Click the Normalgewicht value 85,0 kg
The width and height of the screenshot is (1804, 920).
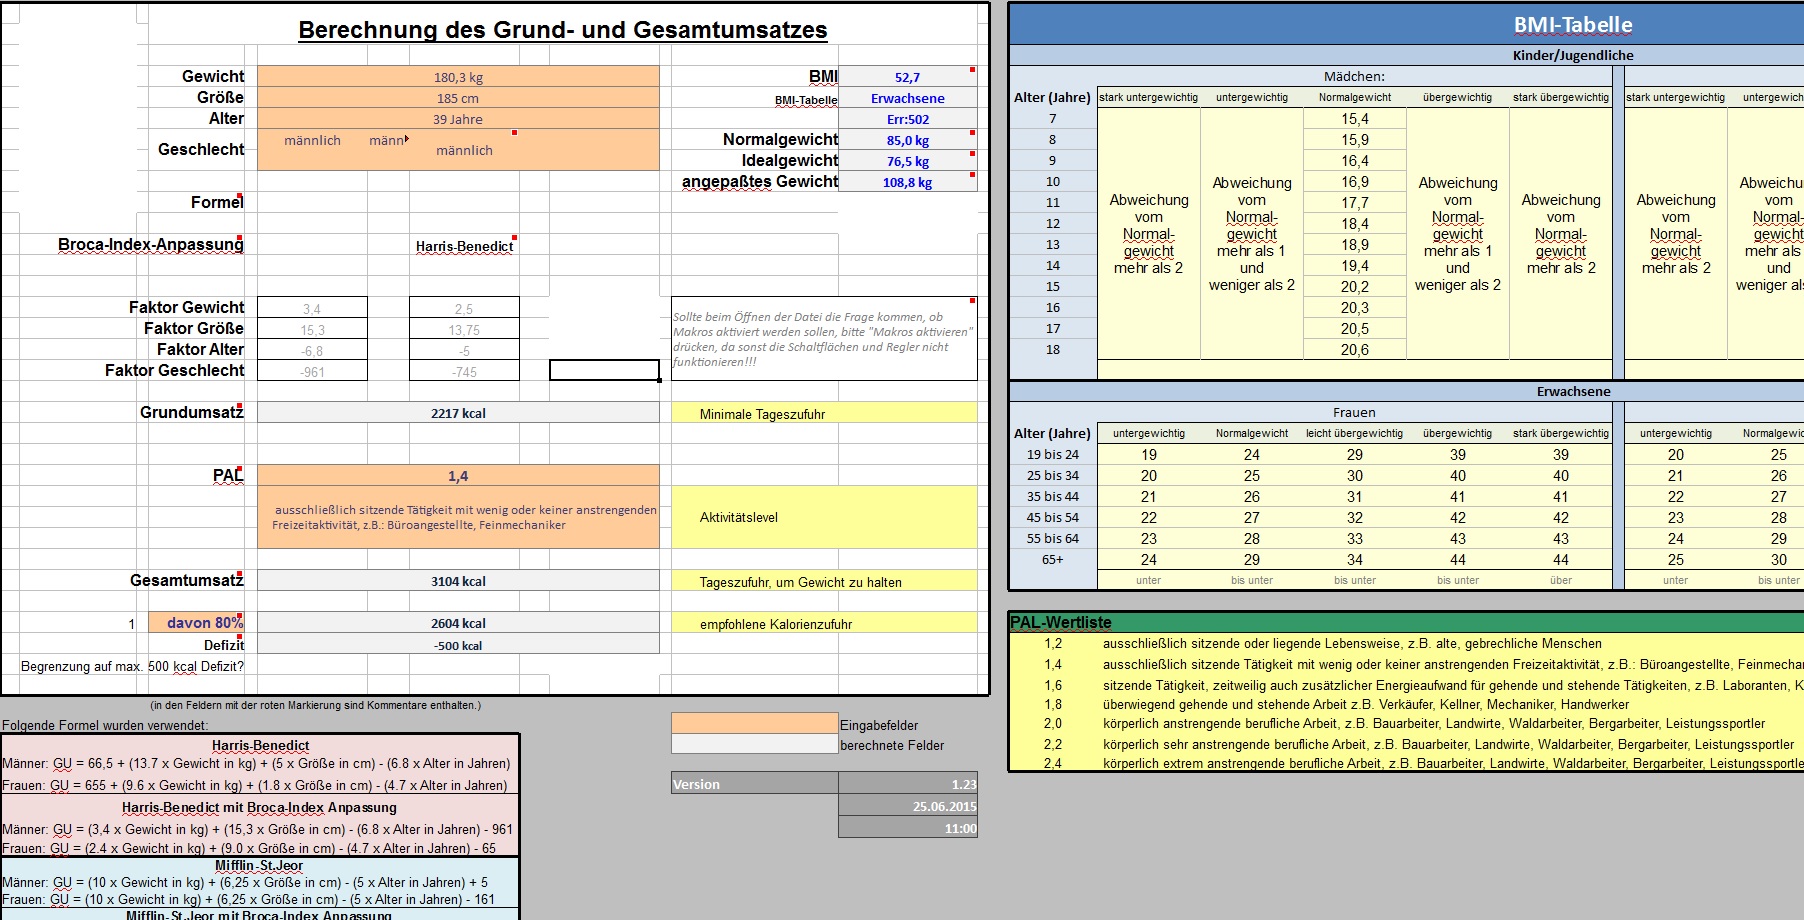908,140
